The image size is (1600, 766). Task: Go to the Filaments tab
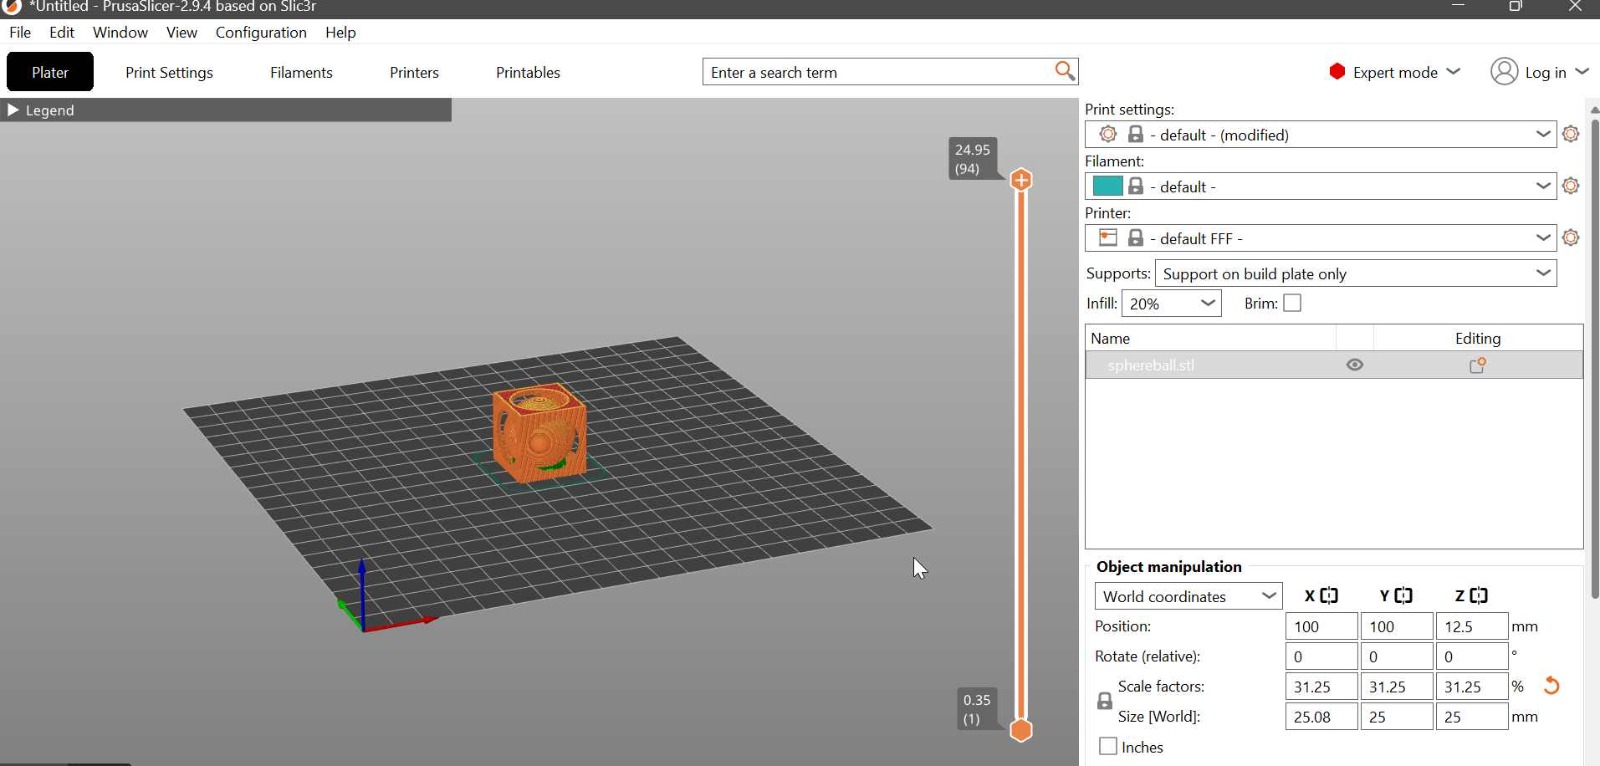[301, 72]
